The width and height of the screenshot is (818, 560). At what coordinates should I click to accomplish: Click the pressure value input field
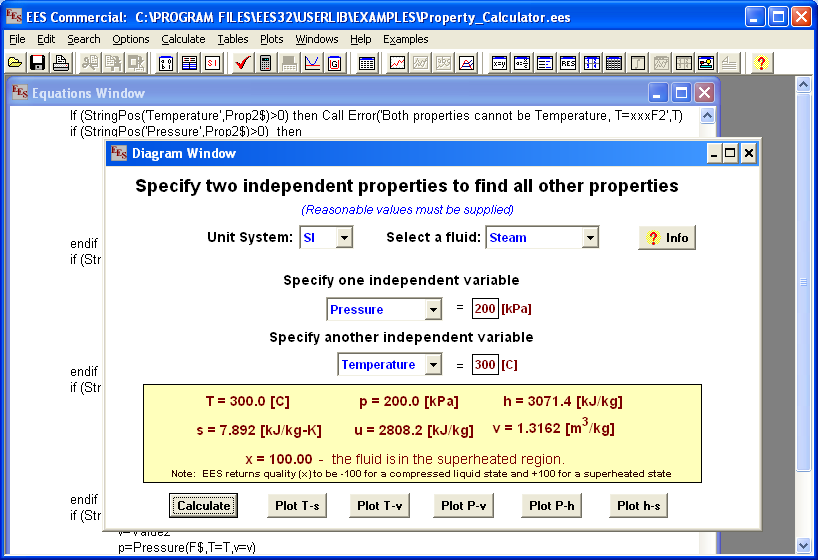(486, 310)
